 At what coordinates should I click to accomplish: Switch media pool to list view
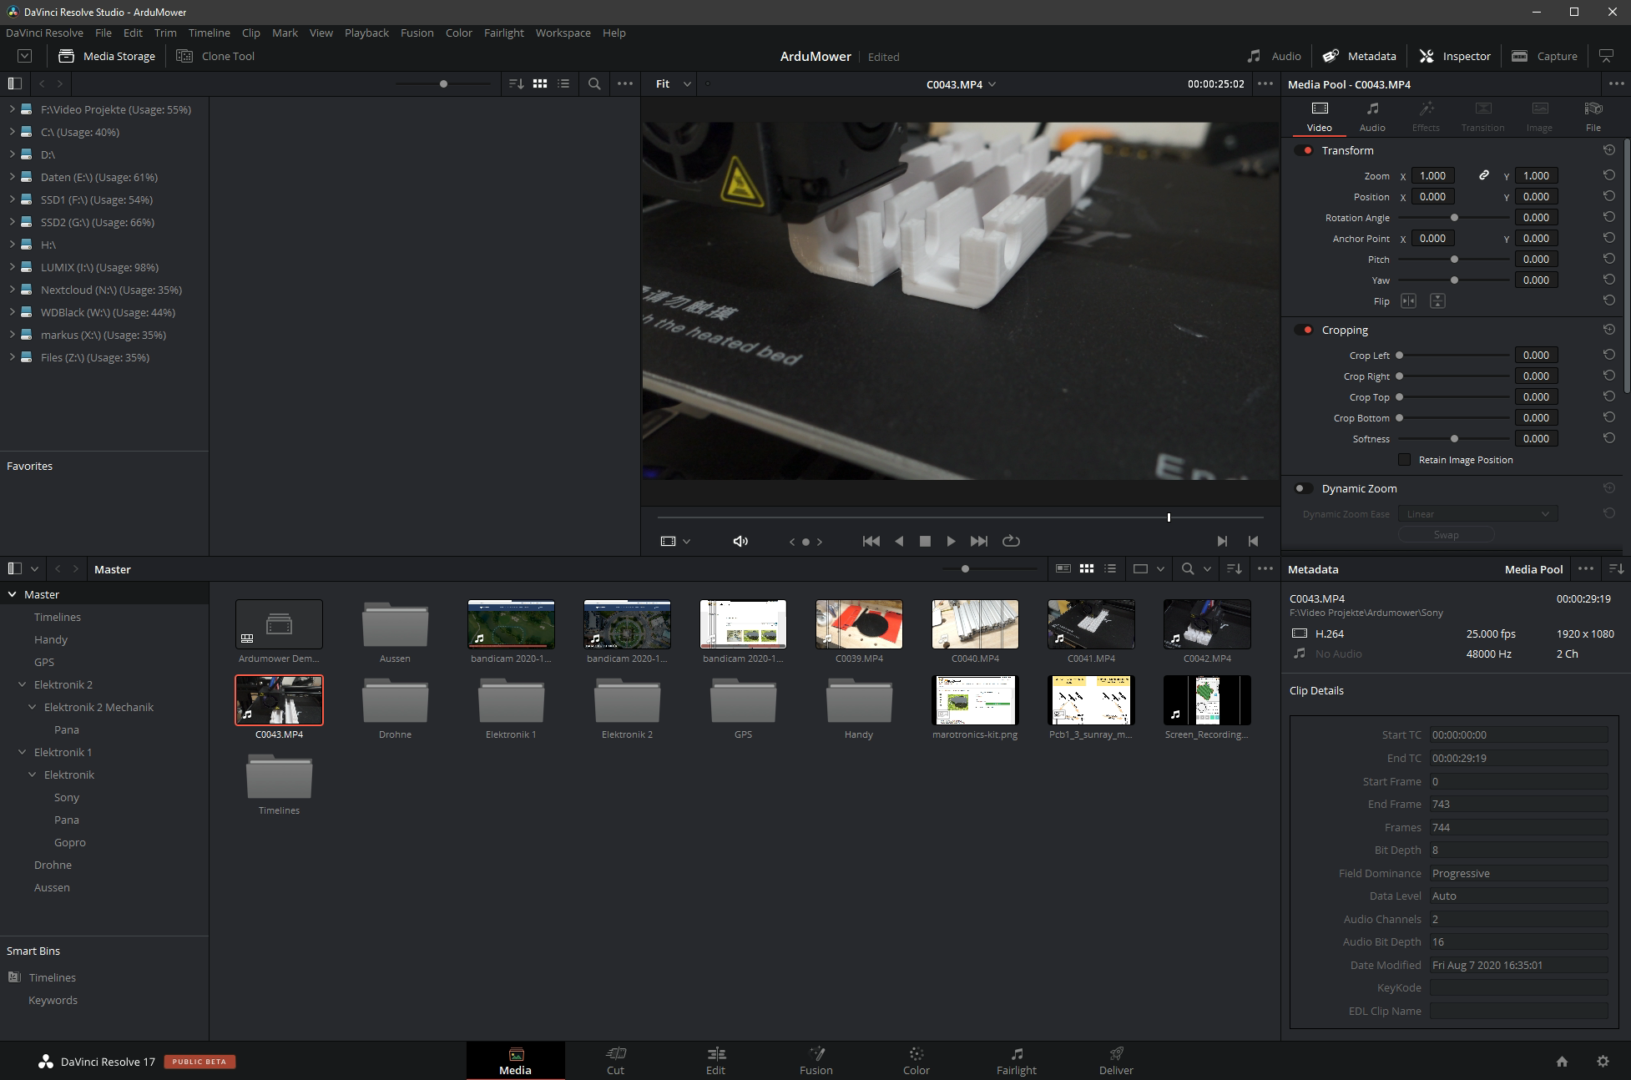[x=1110, y=569]
